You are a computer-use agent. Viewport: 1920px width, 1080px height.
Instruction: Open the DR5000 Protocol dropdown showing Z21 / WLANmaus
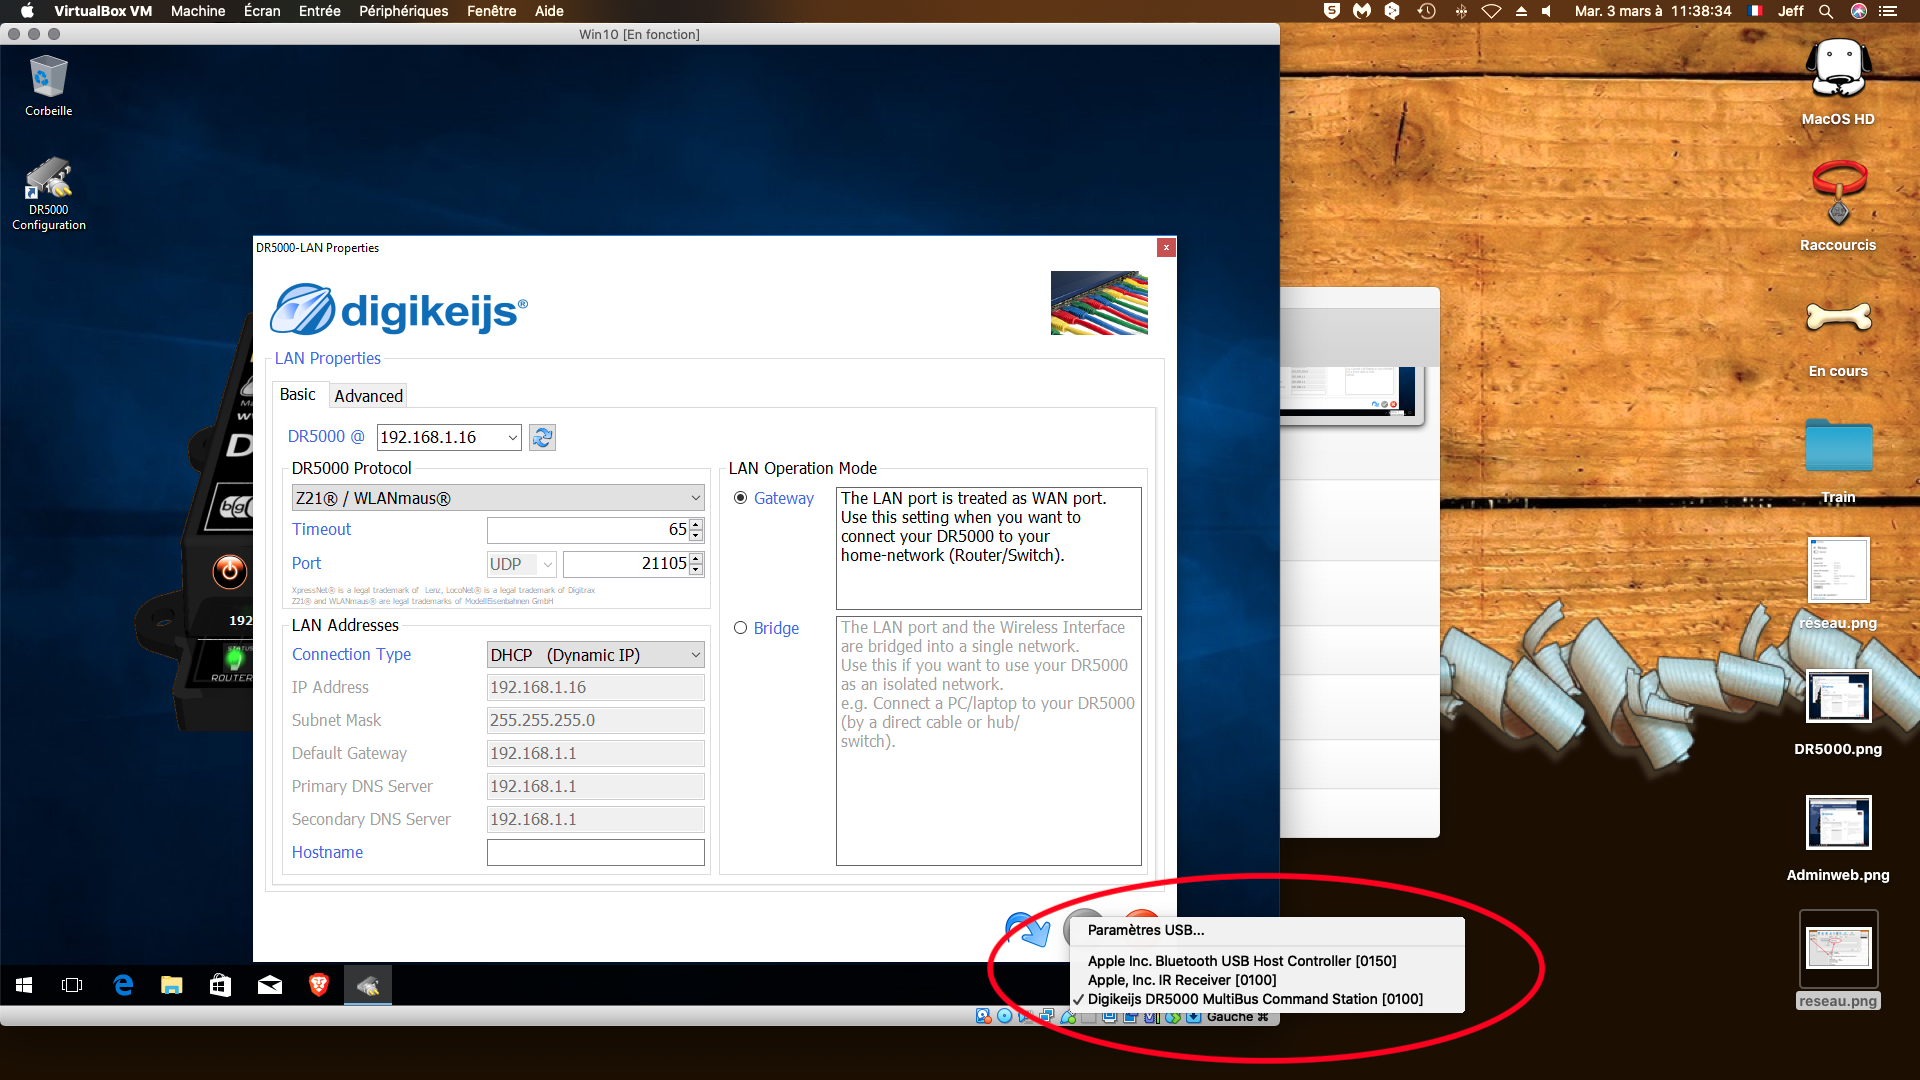pyautogui.click(x=497, y=498)
